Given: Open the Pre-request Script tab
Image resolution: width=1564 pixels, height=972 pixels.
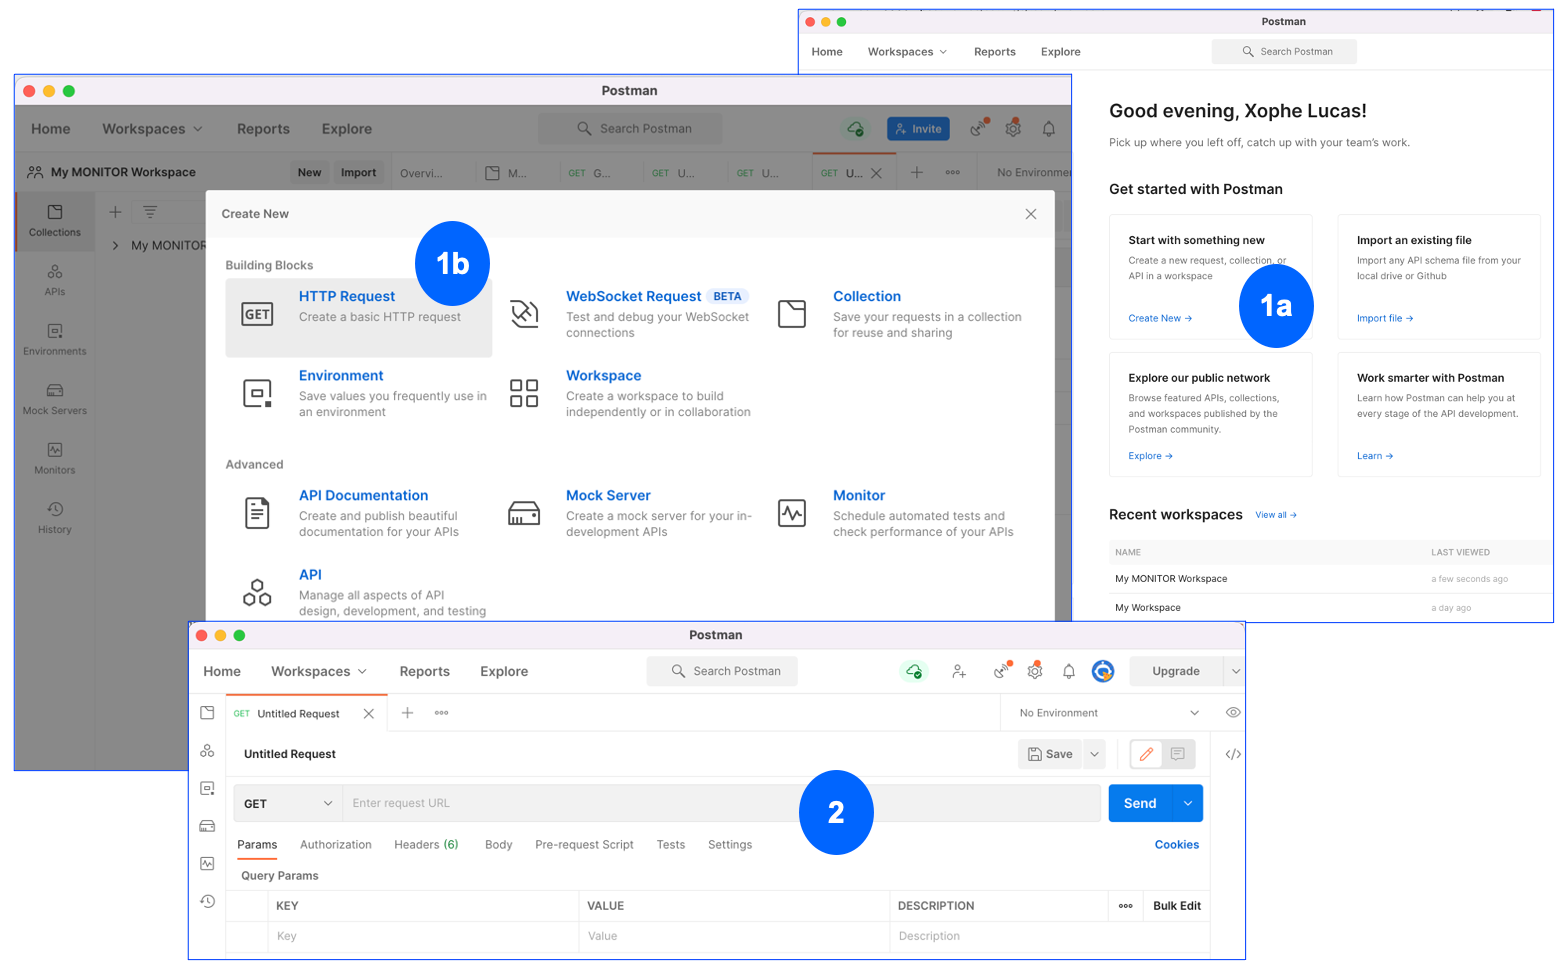Looking at the screenshot, I should [x=584, y=845].
